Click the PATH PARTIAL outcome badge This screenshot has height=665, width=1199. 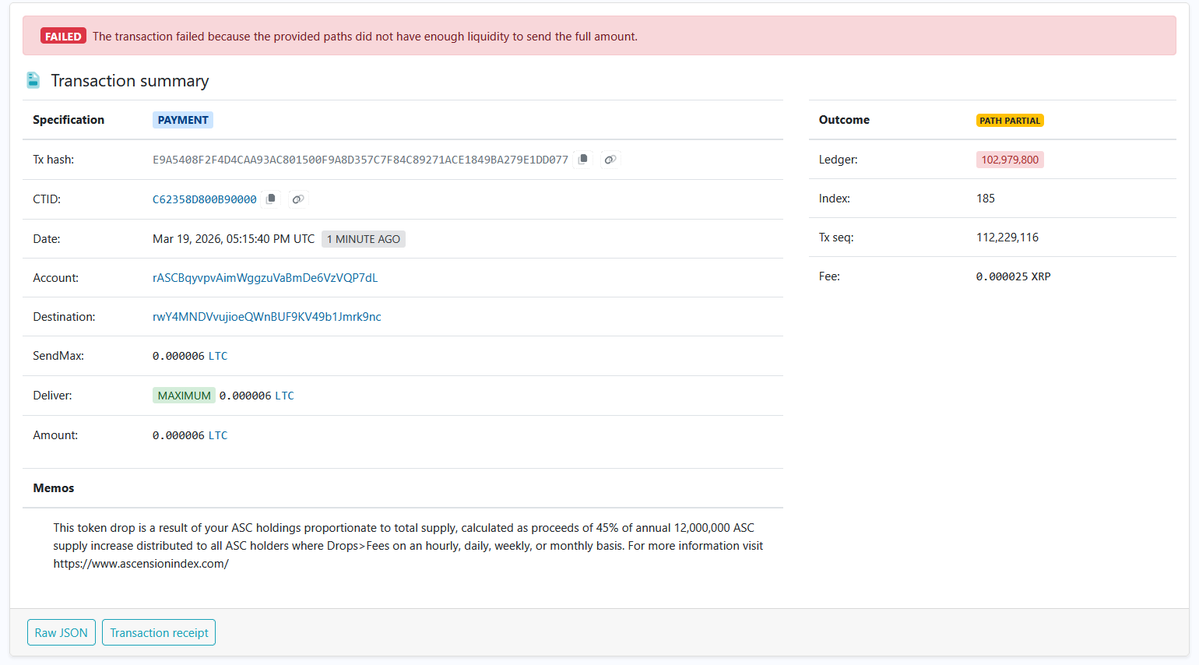[1009, 121]
